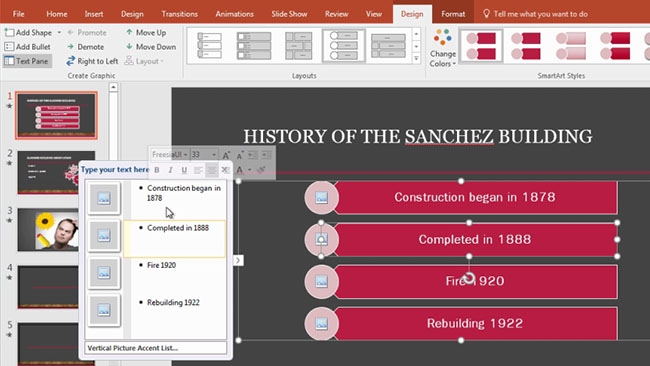650x366 pixels.
Task: Toggle the Text Pane button
Action: click(27, 61)
